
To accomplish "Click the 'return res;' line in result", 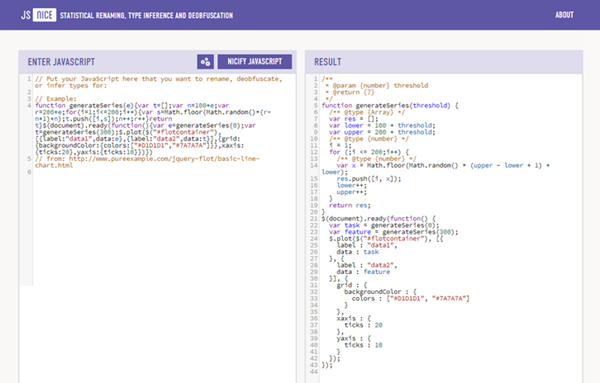I will (x=350, y=205).
